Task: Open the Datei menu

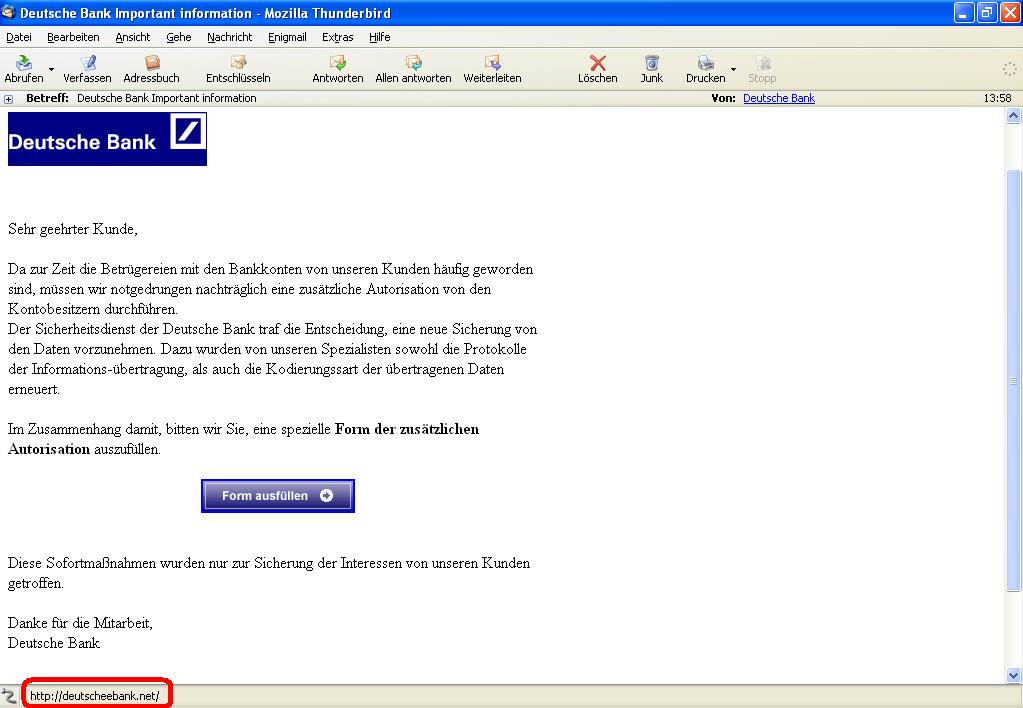Action: point(19,37)
